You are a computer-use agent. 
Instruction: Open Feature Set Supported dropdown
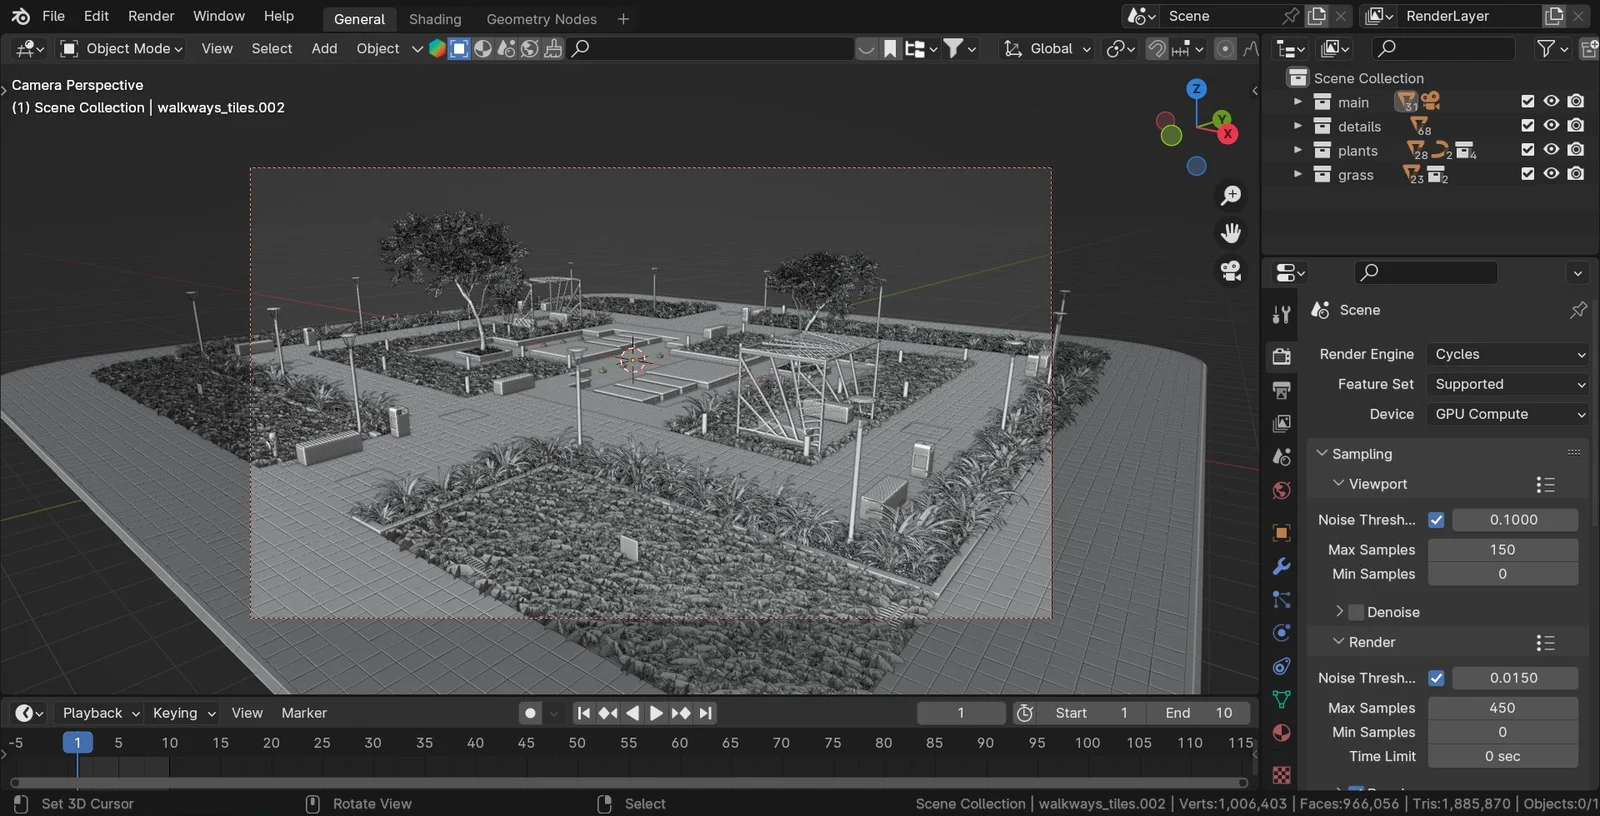[x=1508, y=384]
